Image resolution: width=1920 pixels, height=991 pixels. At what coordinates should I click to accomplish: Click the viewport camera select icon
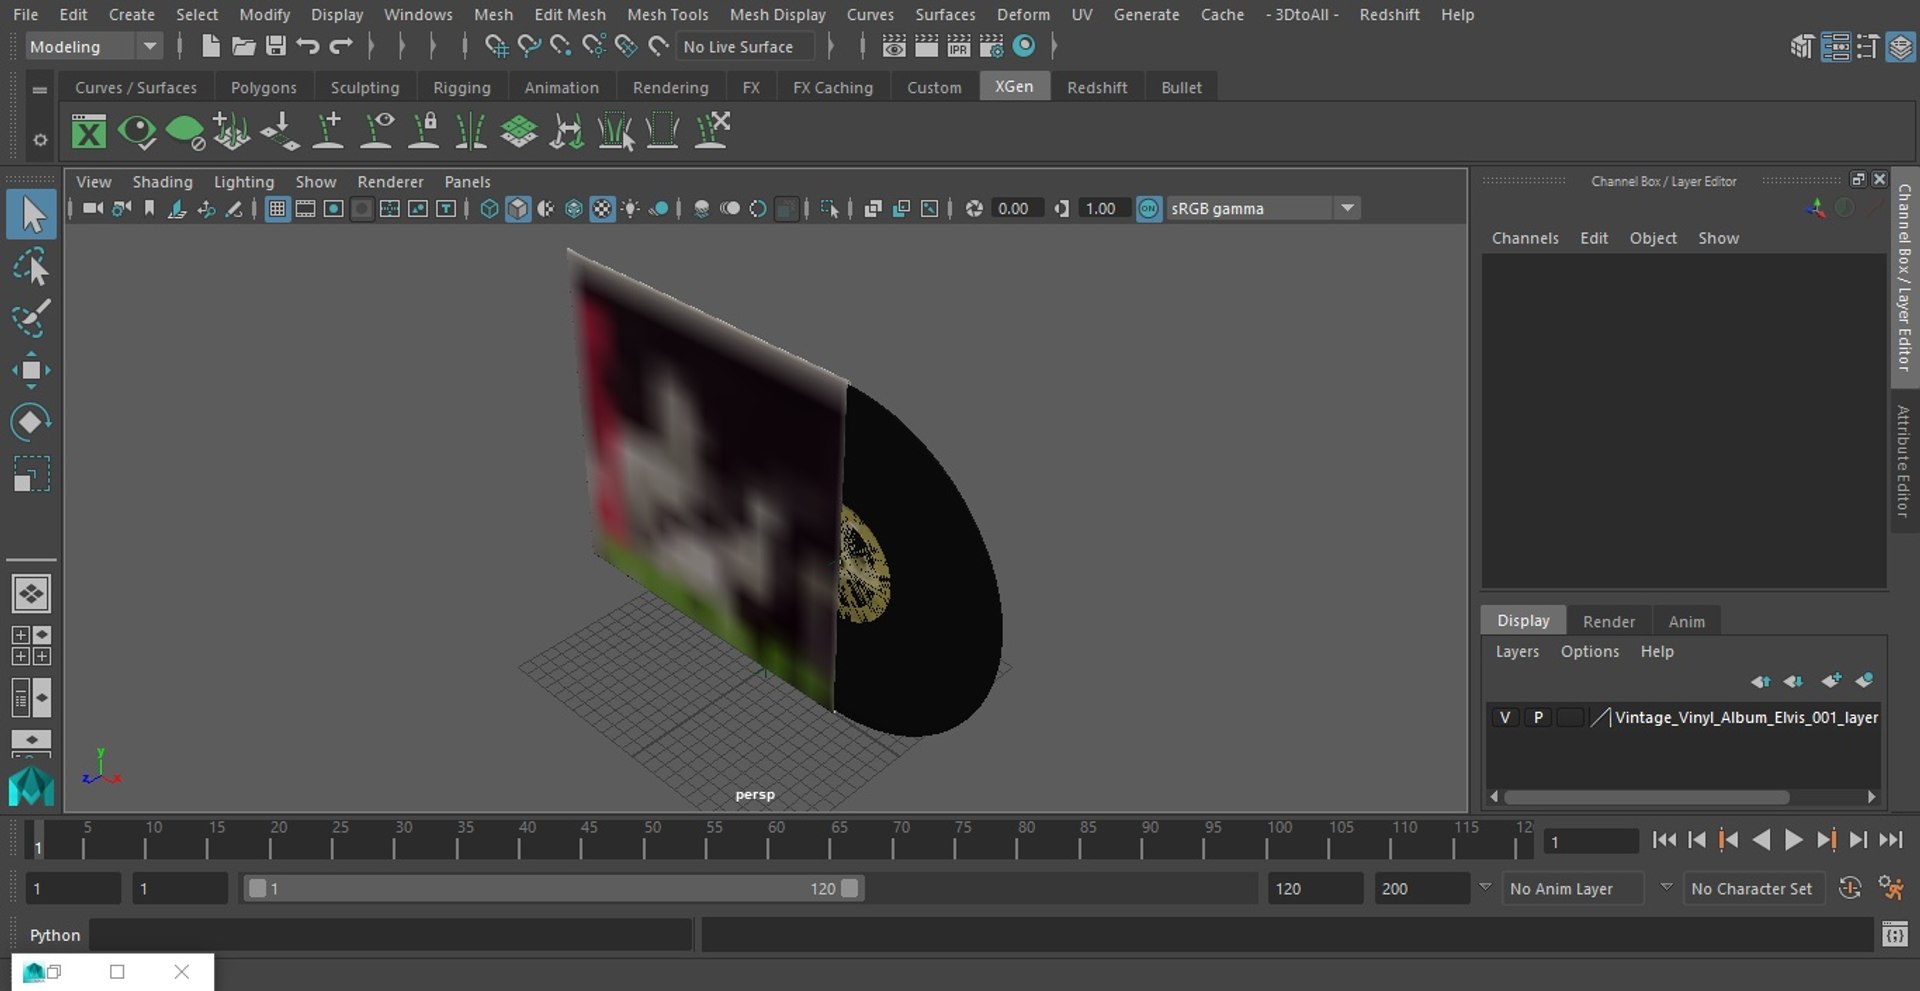[93, 208]
